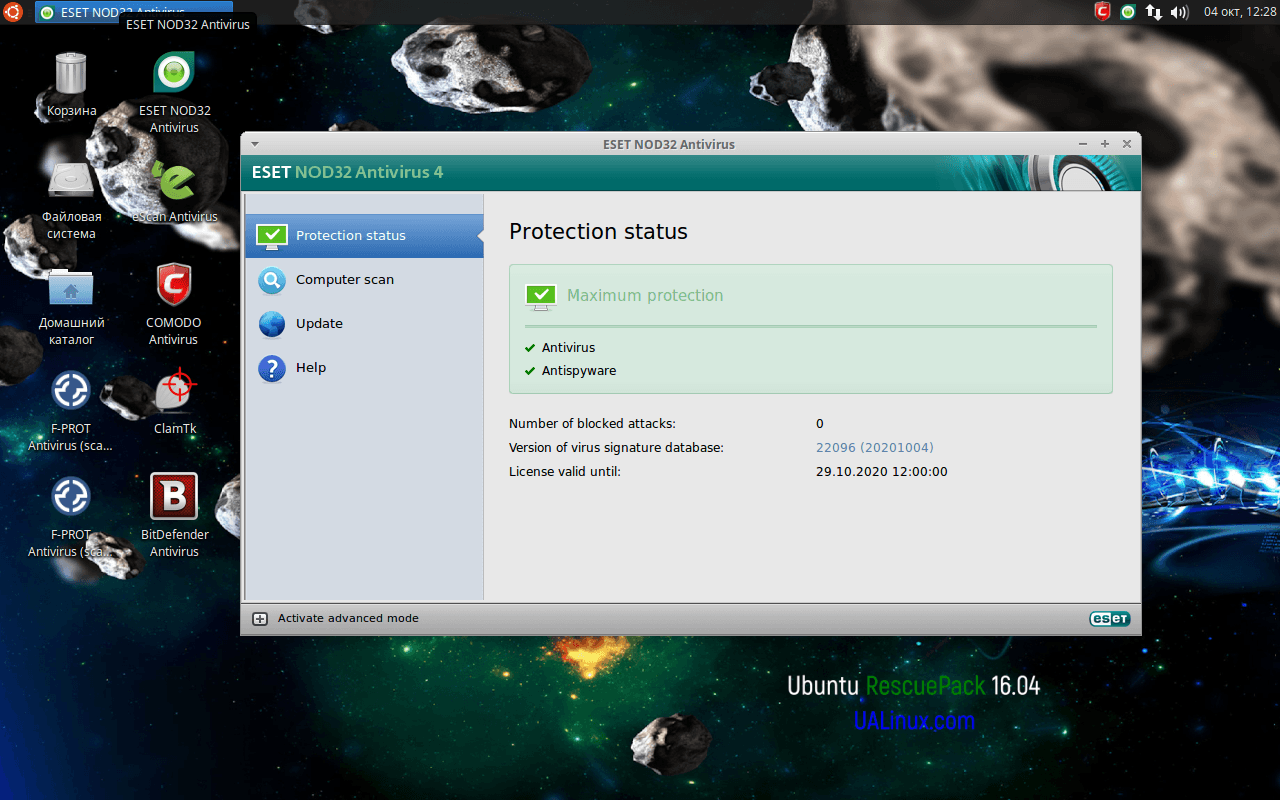1280x800 pixels.
Task: Select the F-PROT Antivirus icon beside BitDefender
Action: click(x=71, y=516)
